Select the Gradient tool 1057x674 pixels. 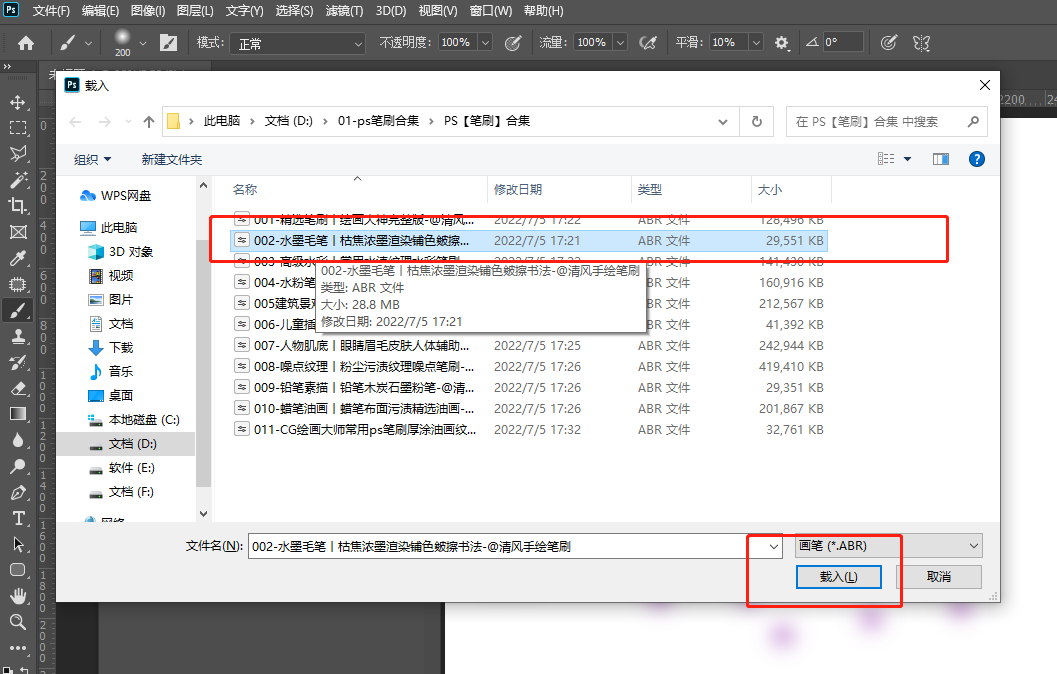[18, 414]
